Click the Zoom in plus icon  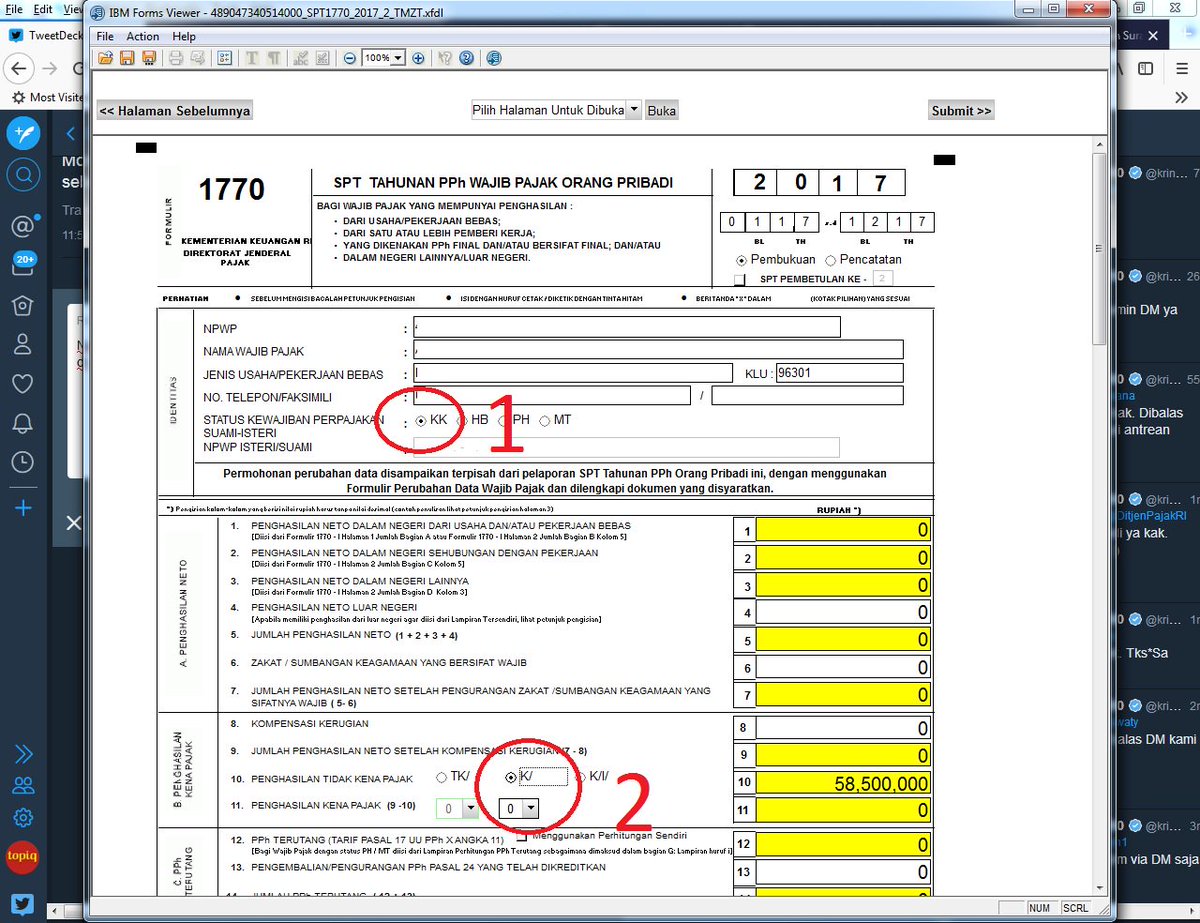point(418,58)
